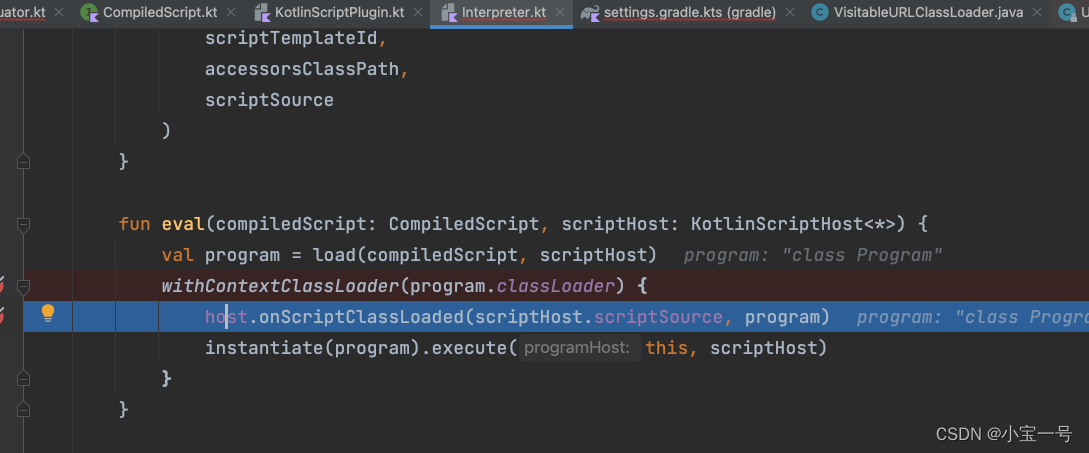Click the host identifier on highlighted line

coord(226,317)
